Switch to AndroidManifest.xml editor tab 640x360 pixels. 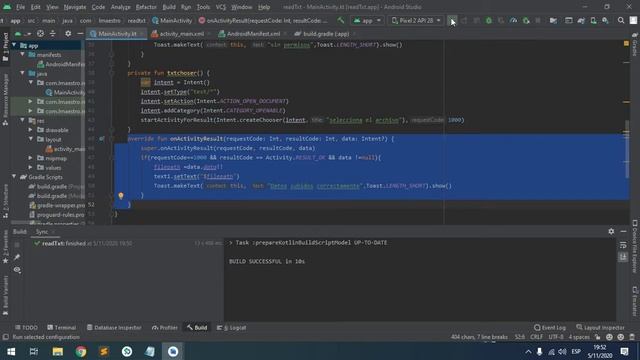[x=253, y=34]
